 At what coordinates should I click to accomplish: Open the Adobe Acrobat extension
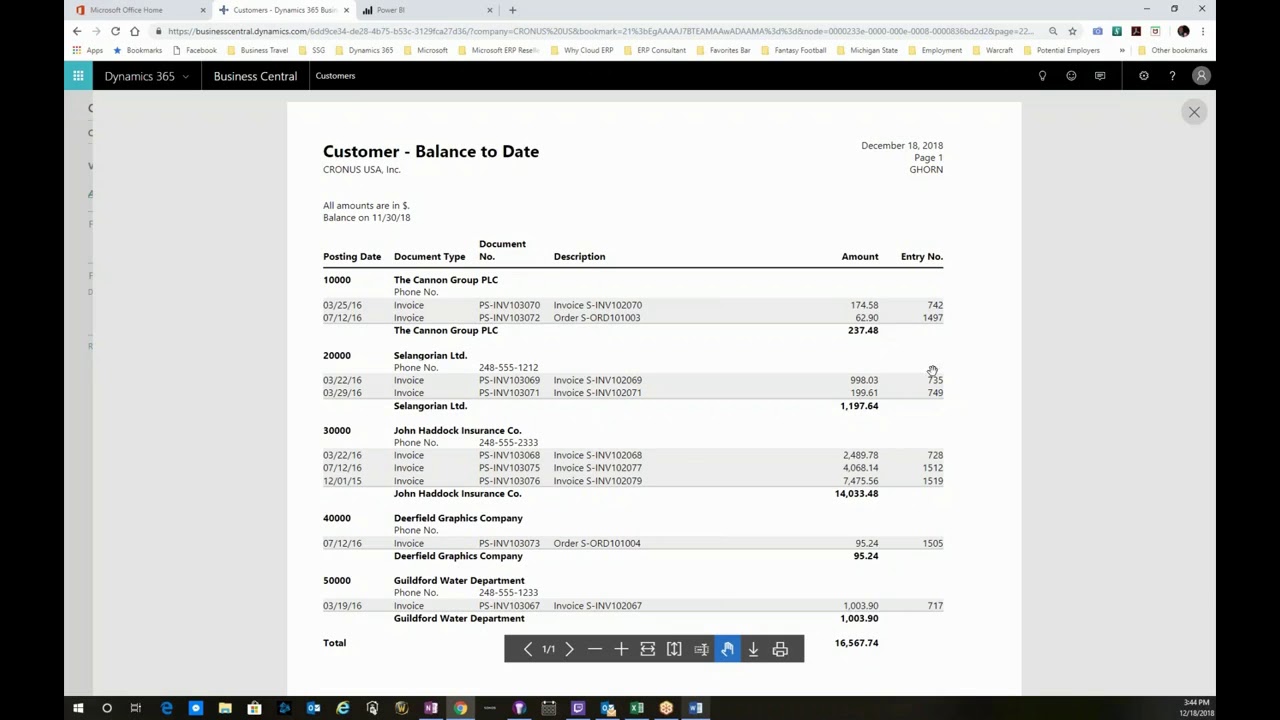click(1136, 31)
